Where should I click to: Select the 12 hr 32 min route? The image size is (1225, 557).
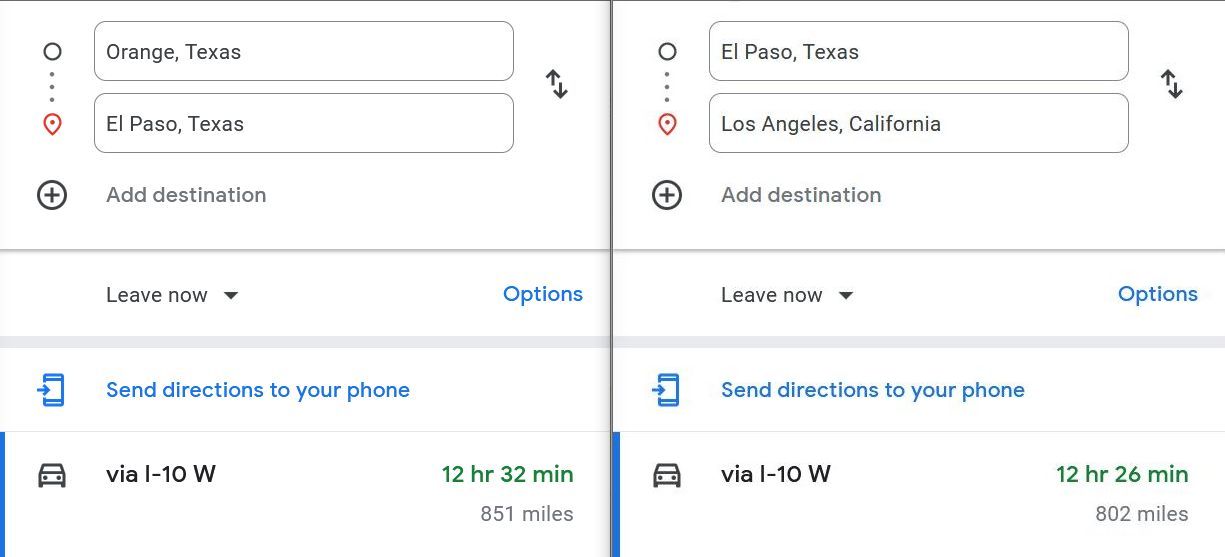click(x=305, y=494)
